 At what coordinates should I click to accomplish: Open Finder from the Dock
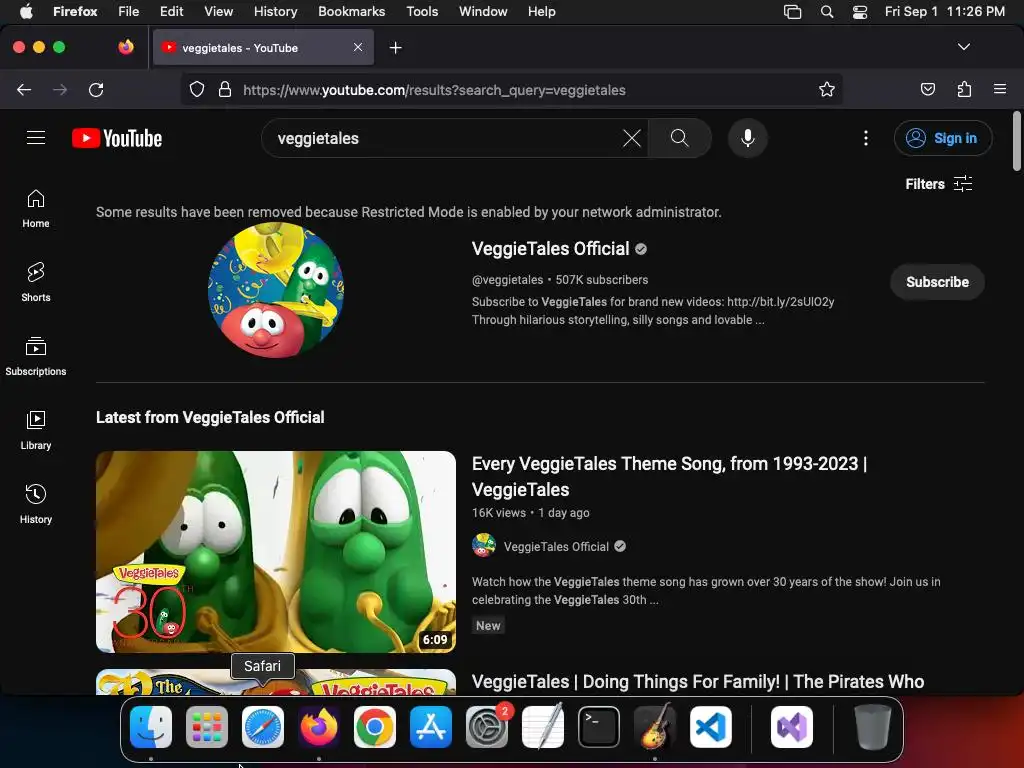click(x=151, y=727)
